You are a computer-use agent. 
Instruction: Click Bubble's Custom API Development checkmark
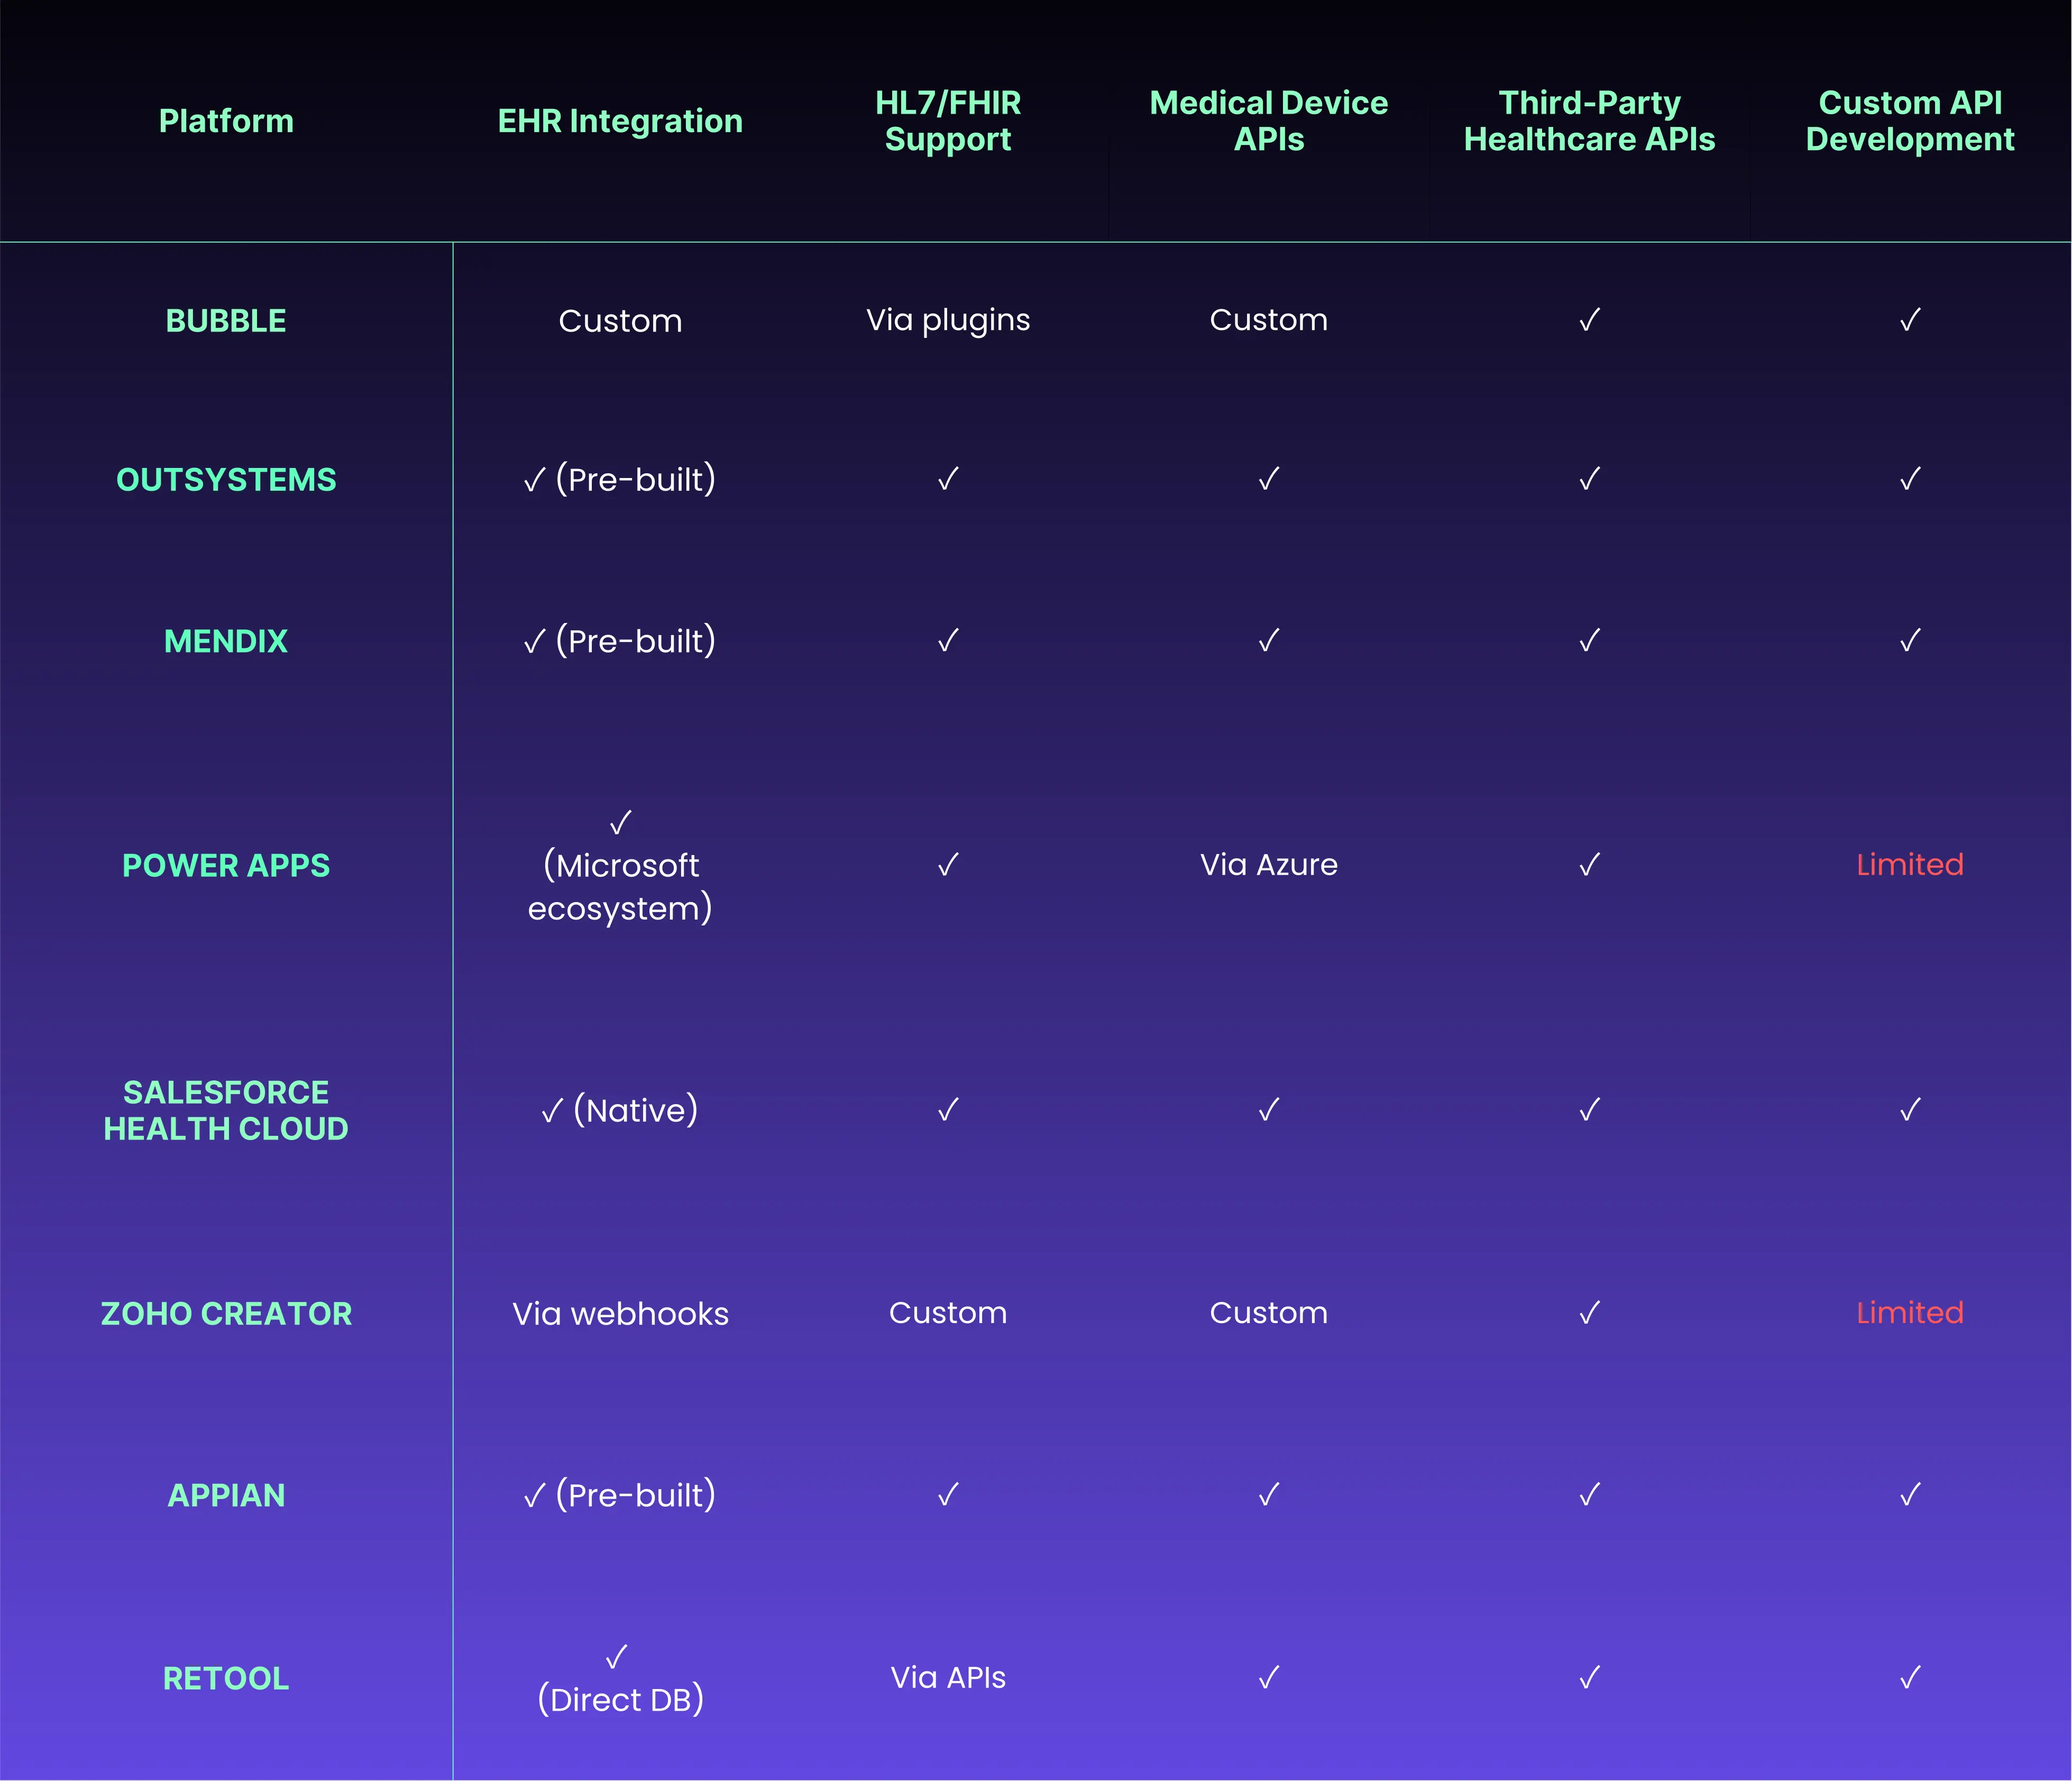(1909, 320)
